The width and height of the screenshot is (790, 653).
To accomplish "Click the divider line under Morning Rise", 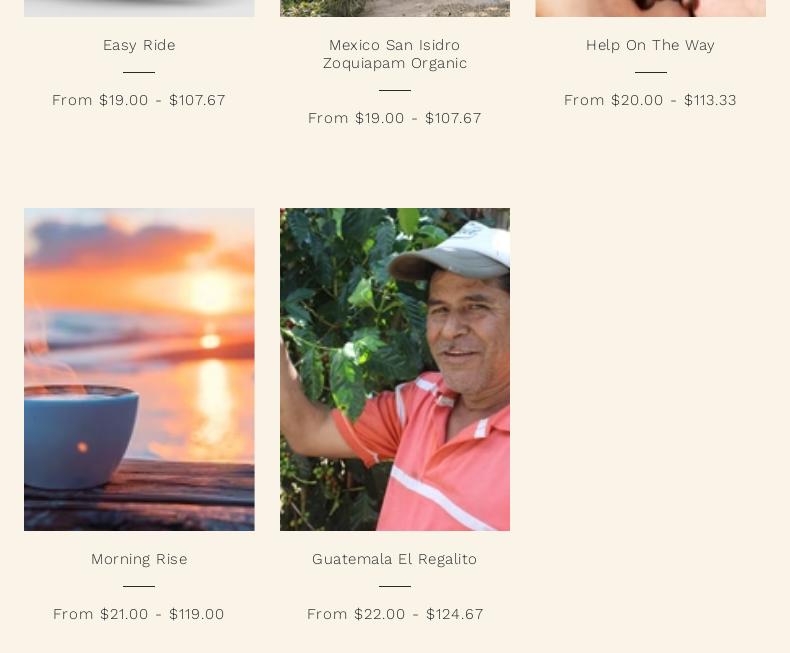I will [x=139, y=586].
